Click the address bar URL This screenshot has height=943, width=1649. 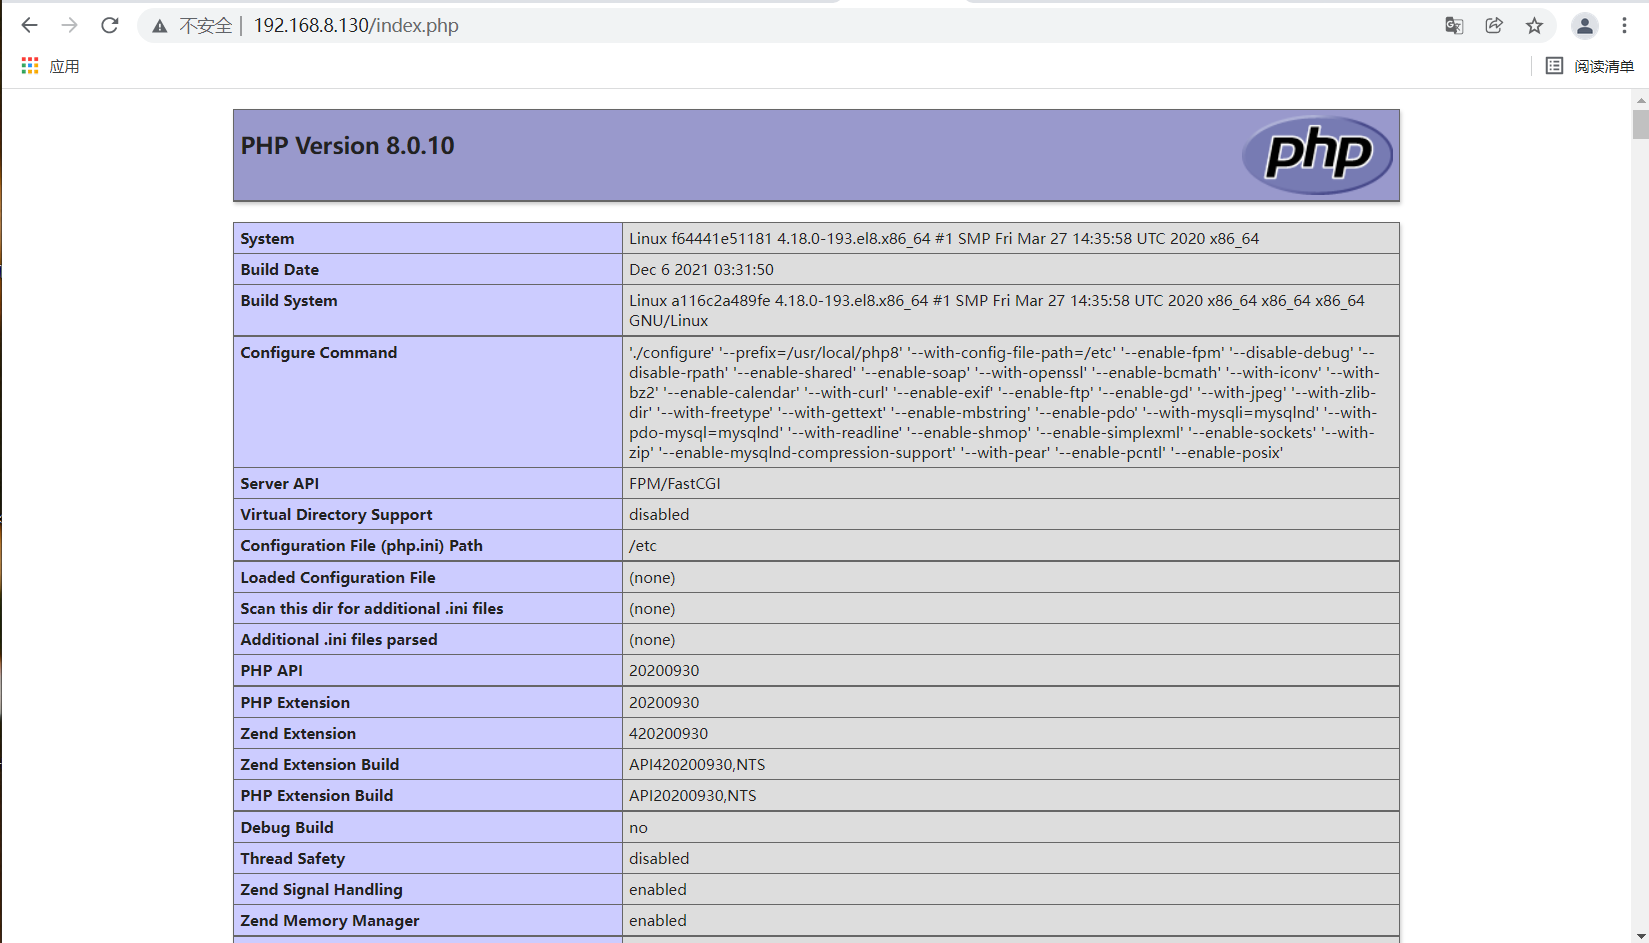coord(356,26)
